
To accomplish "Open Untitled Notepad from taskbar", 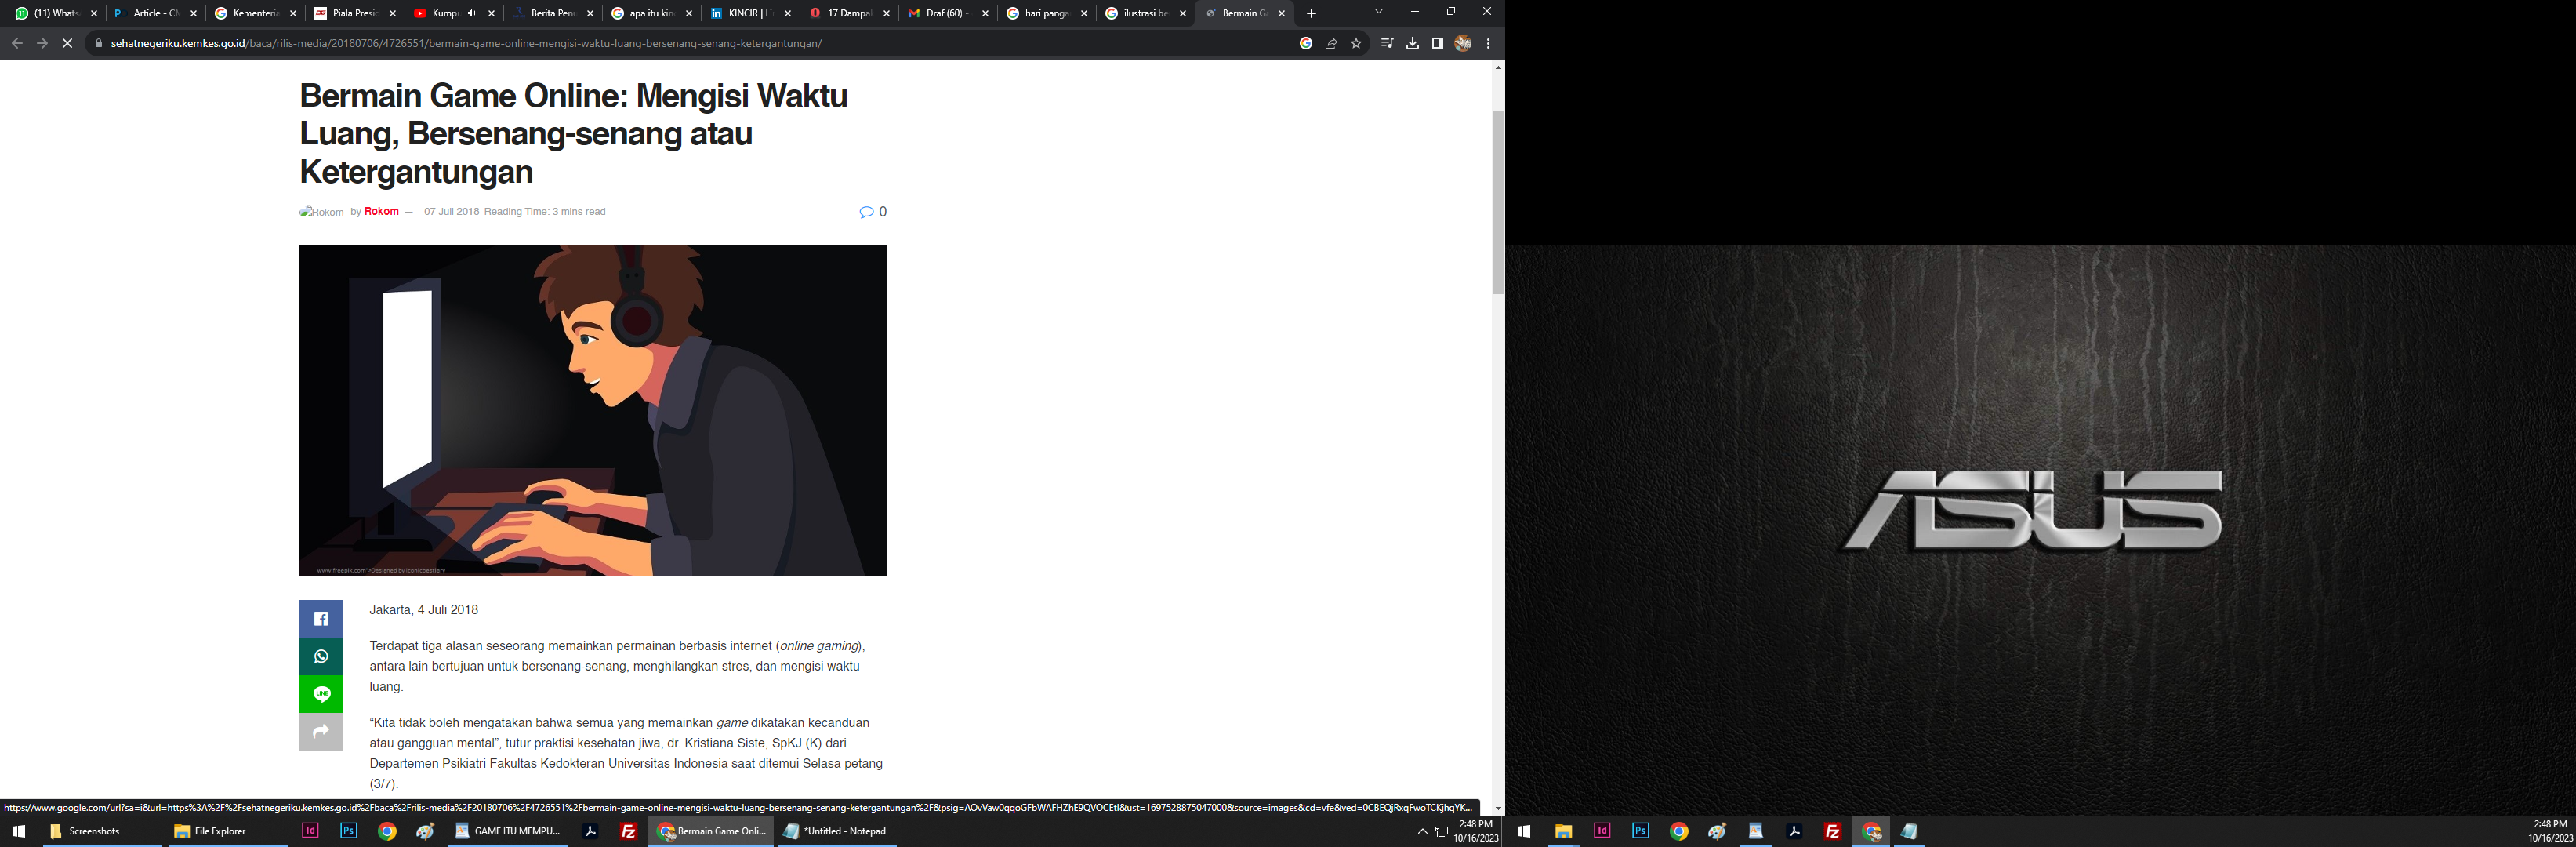I will pos(836,831).
